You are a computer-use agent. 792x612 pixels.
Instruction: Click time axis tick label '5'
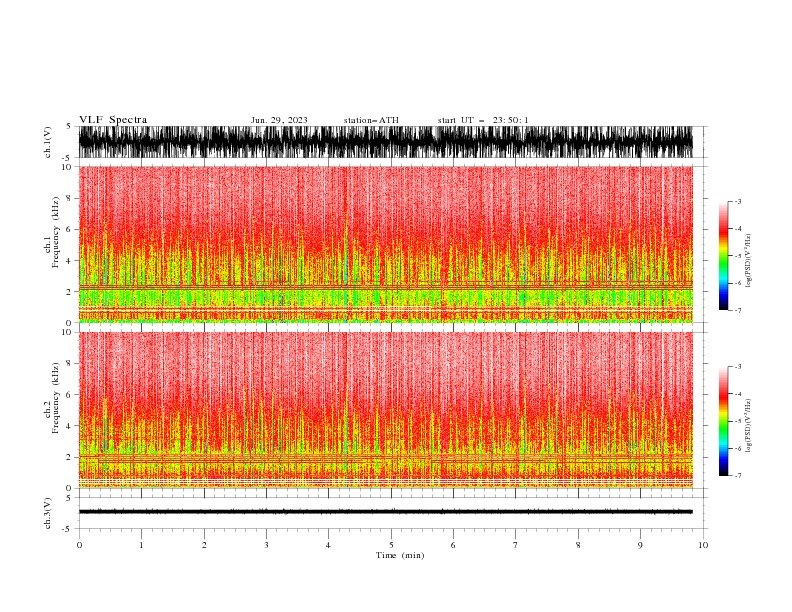[x=391, y=545]
